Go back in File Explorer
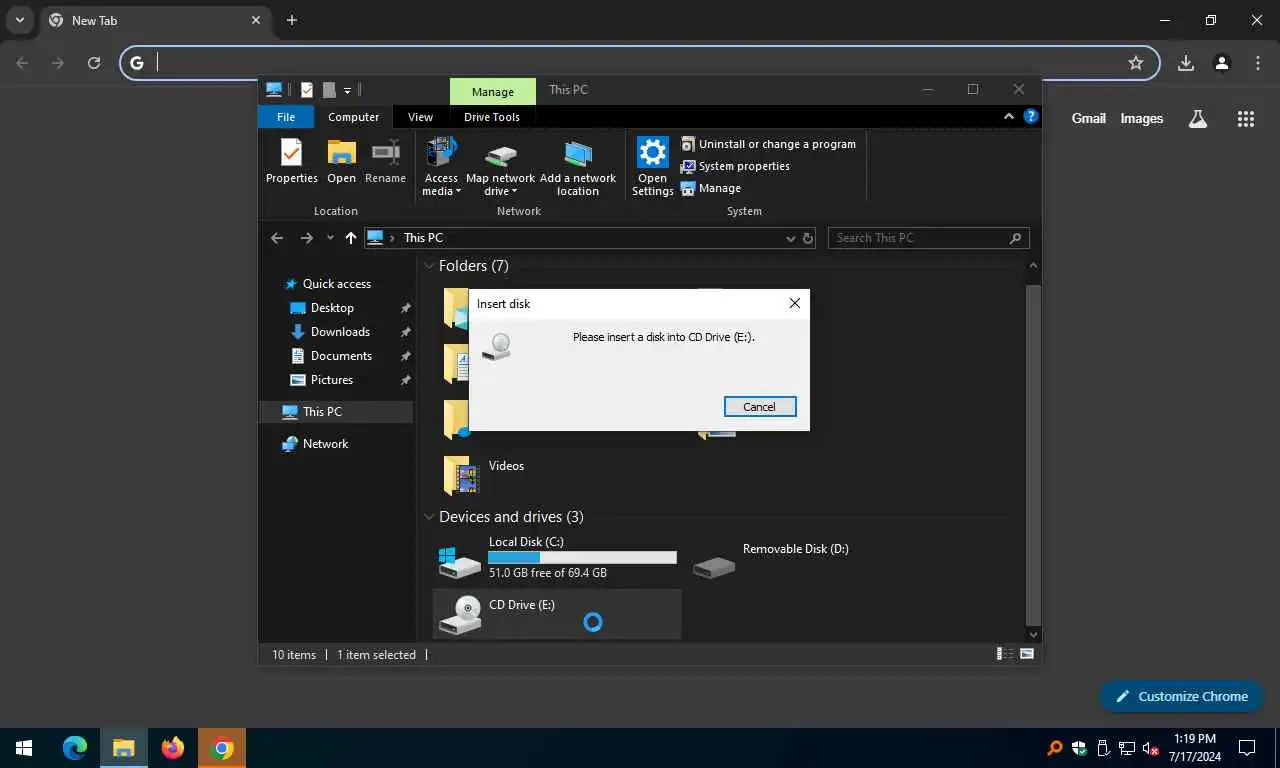 277,238
